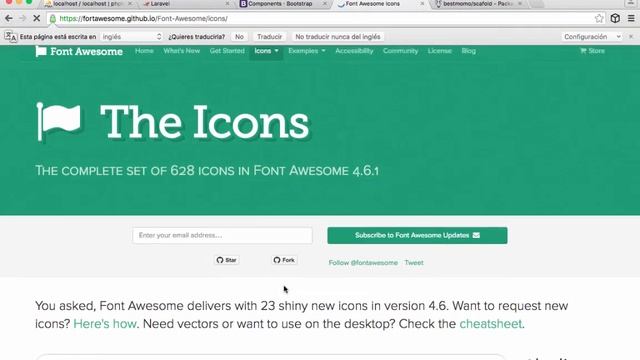This screenshot has height=360, width=640.
Task: Open the Chrome hamburger menu
Action: point(631,18)
